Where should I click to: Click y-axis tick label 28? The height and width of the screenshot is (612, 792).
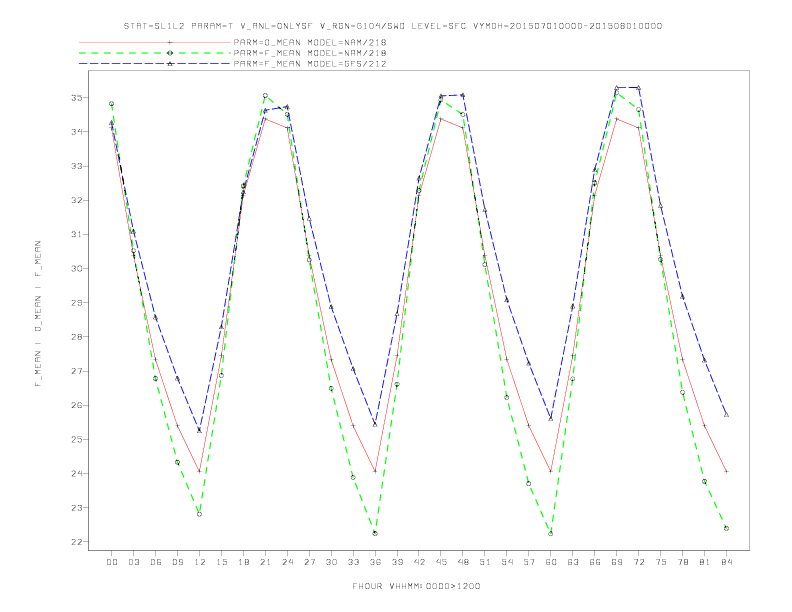click(77, 337)
